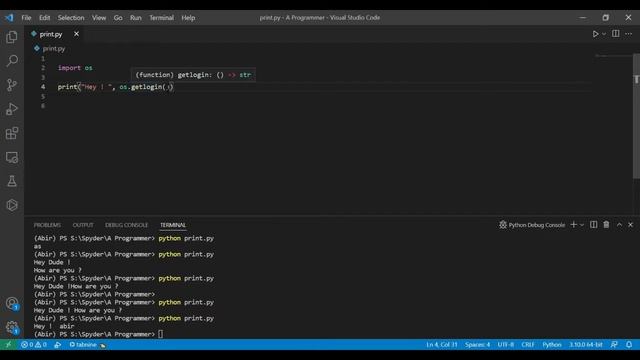The height and width of the screenshot is (360, 640).
Task: Switch to the Terminal panel tab
Action: 173,225
